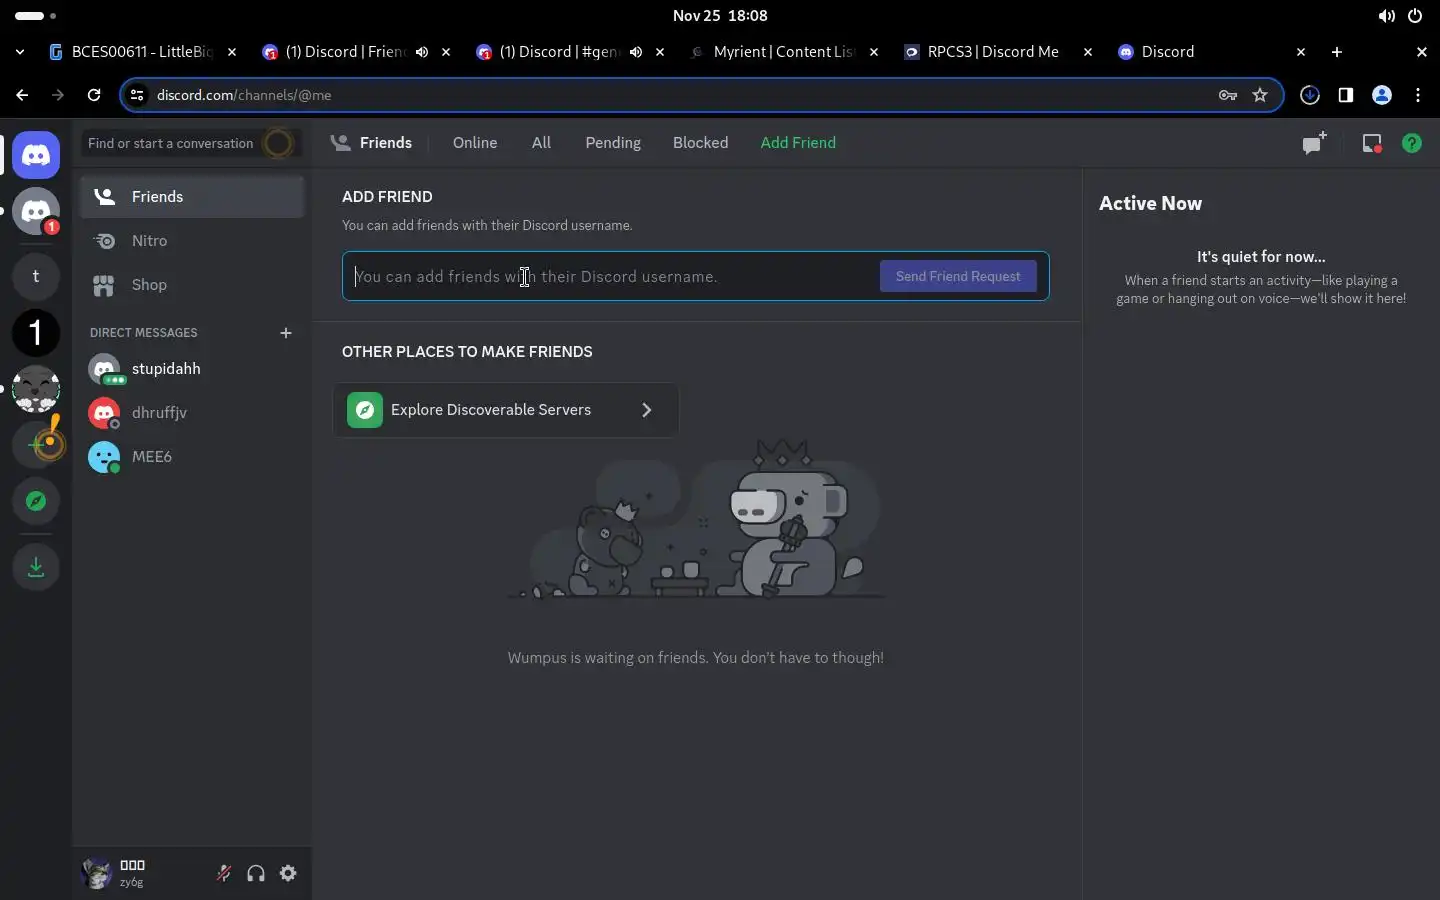Open direct message with MEE6
Screen dimensions: 1440x900
click(192, 457)
